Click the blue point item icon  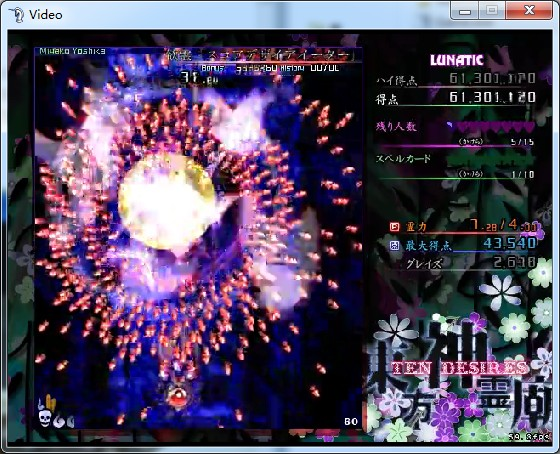pyautogui.click(x=394, y=245)
